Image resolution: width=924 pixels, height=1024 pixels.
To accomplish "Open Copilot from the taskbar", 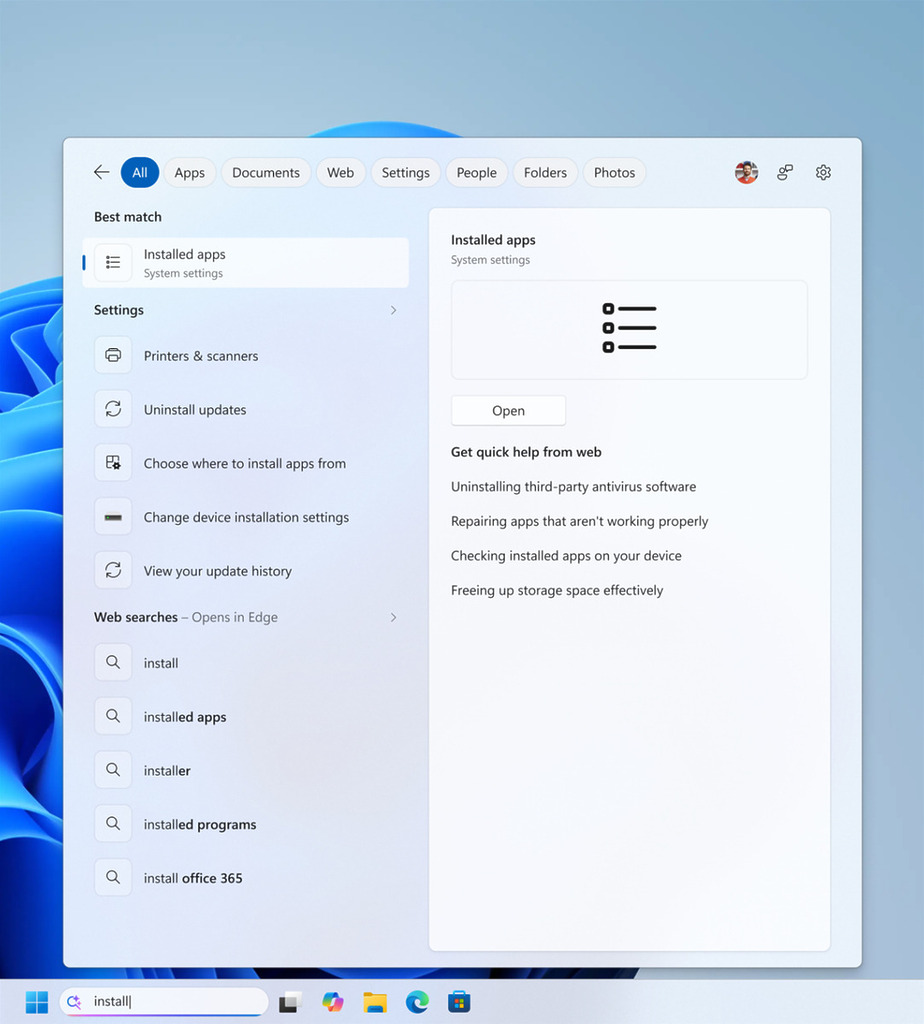I will click(333, 1001).
